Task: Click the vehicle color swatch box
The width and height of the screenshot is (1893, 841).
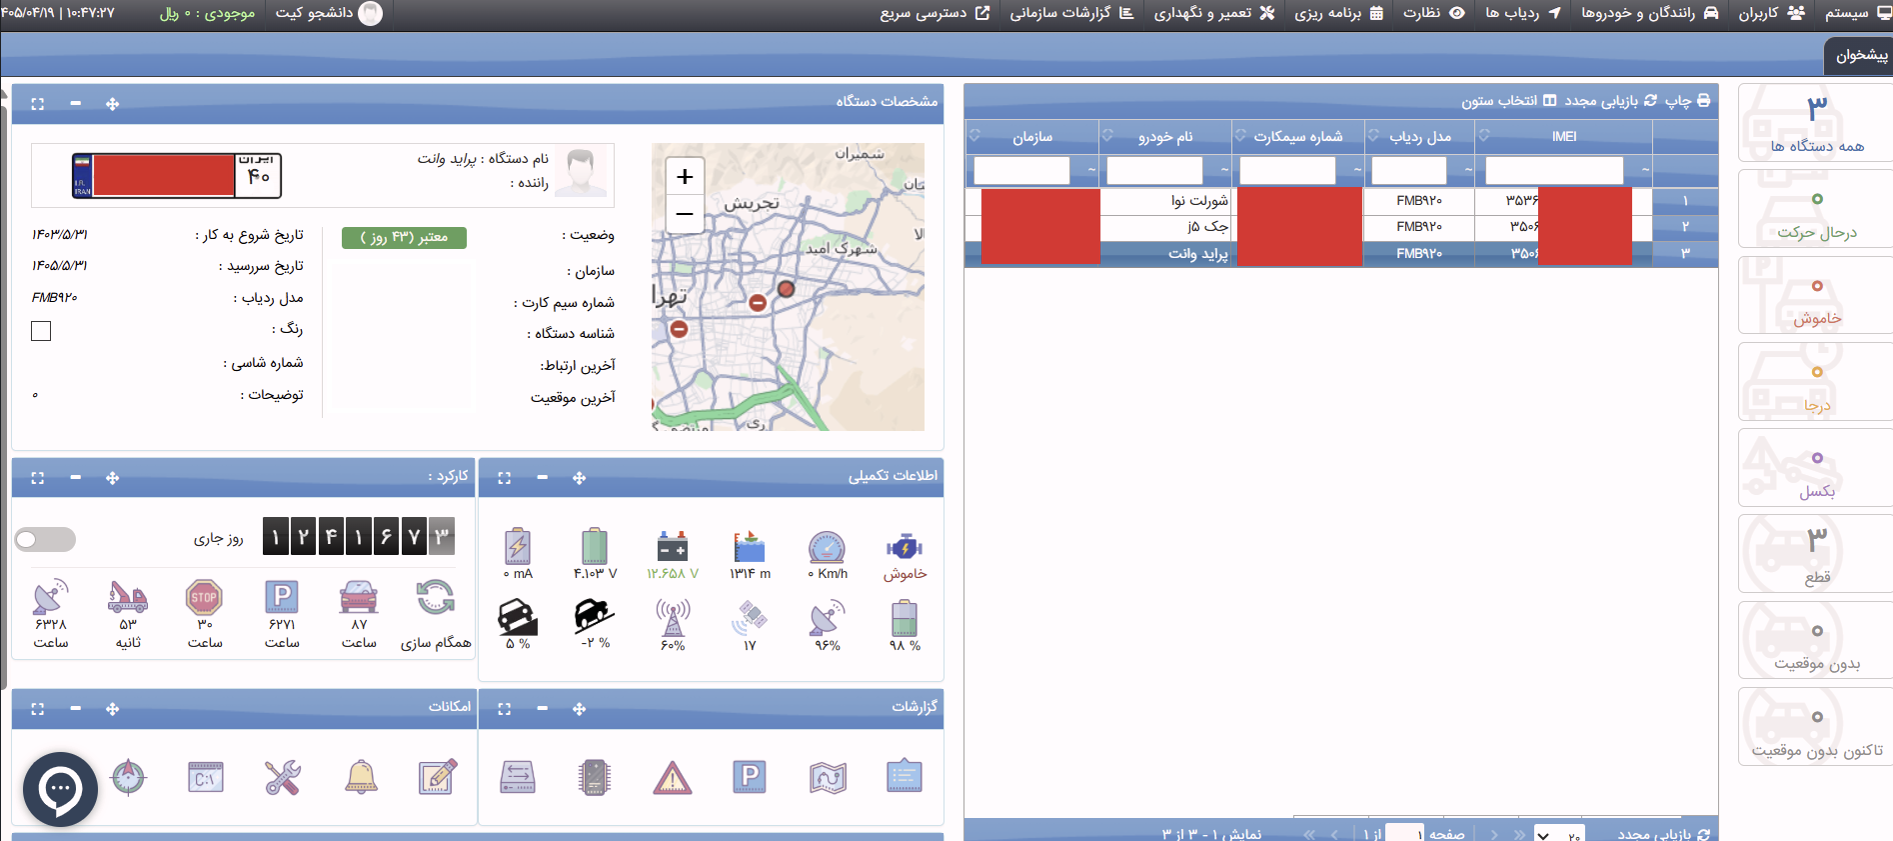Action: point(41,331)
